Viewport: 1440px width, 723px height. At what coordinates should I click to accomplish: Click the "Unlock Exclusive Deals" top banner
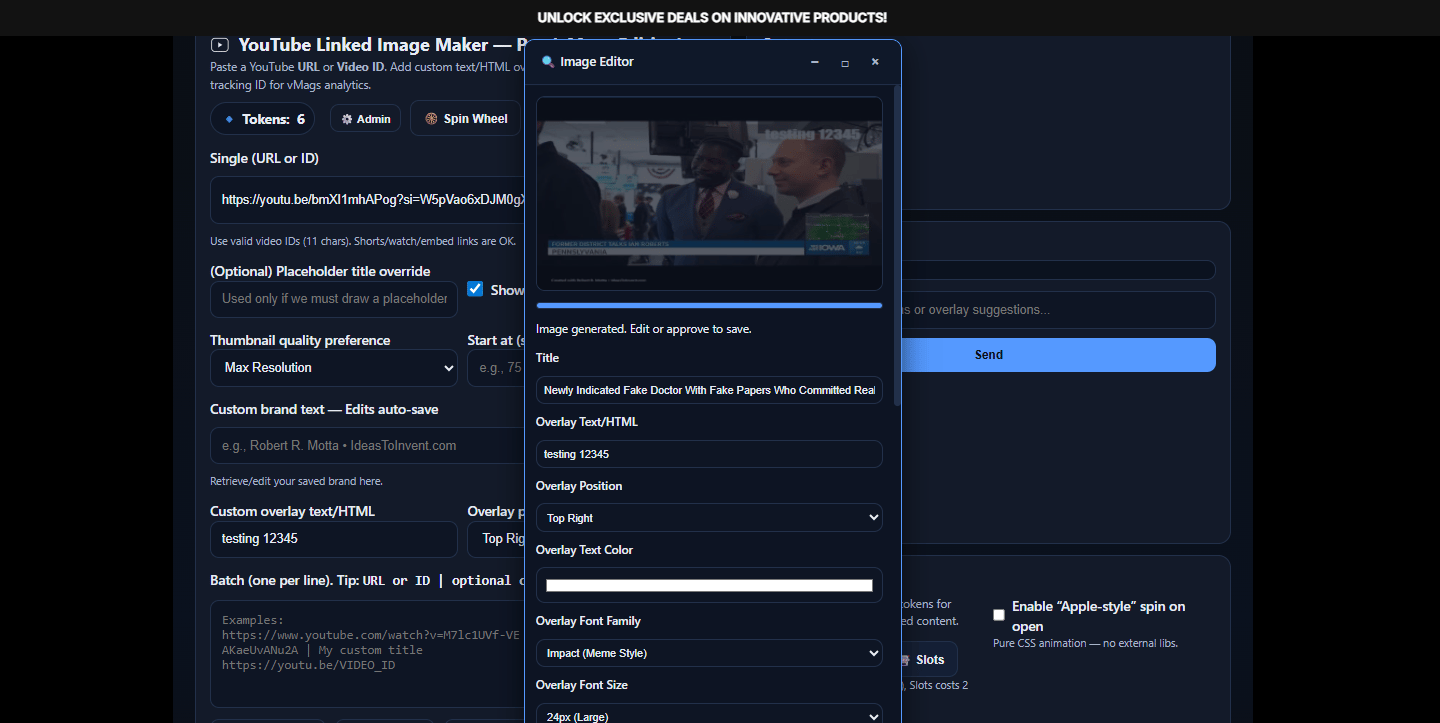pos(712,18)
